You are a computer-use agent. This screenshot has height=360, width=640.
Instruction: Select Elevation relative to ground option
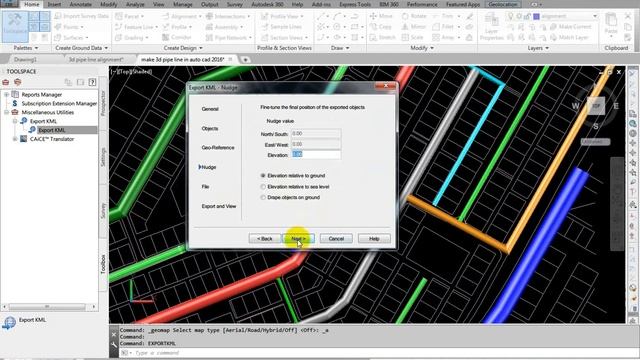coord(293,176)
